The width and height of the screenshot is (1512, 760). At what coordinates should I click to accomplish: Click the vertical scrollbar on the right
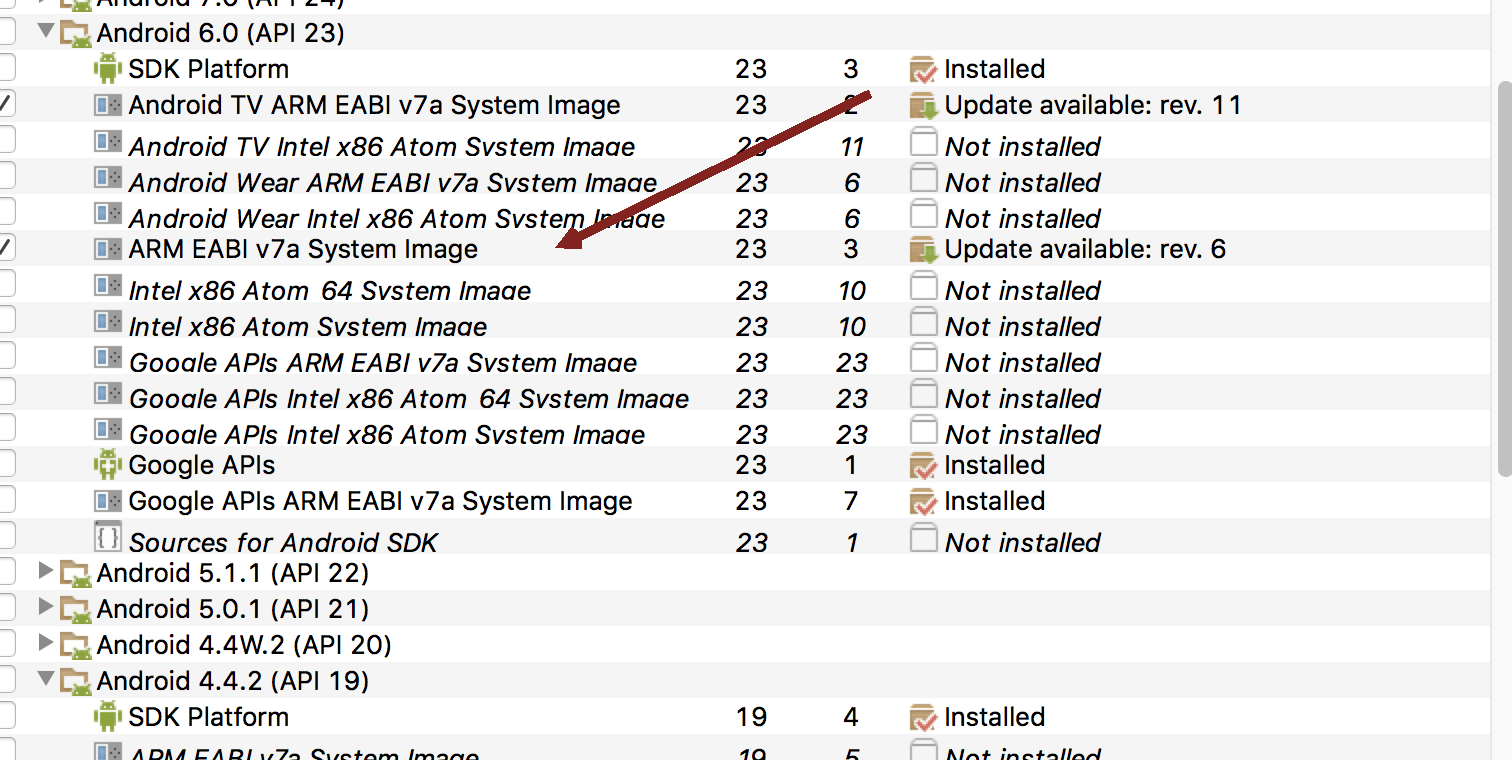[x=1503, y=280]
